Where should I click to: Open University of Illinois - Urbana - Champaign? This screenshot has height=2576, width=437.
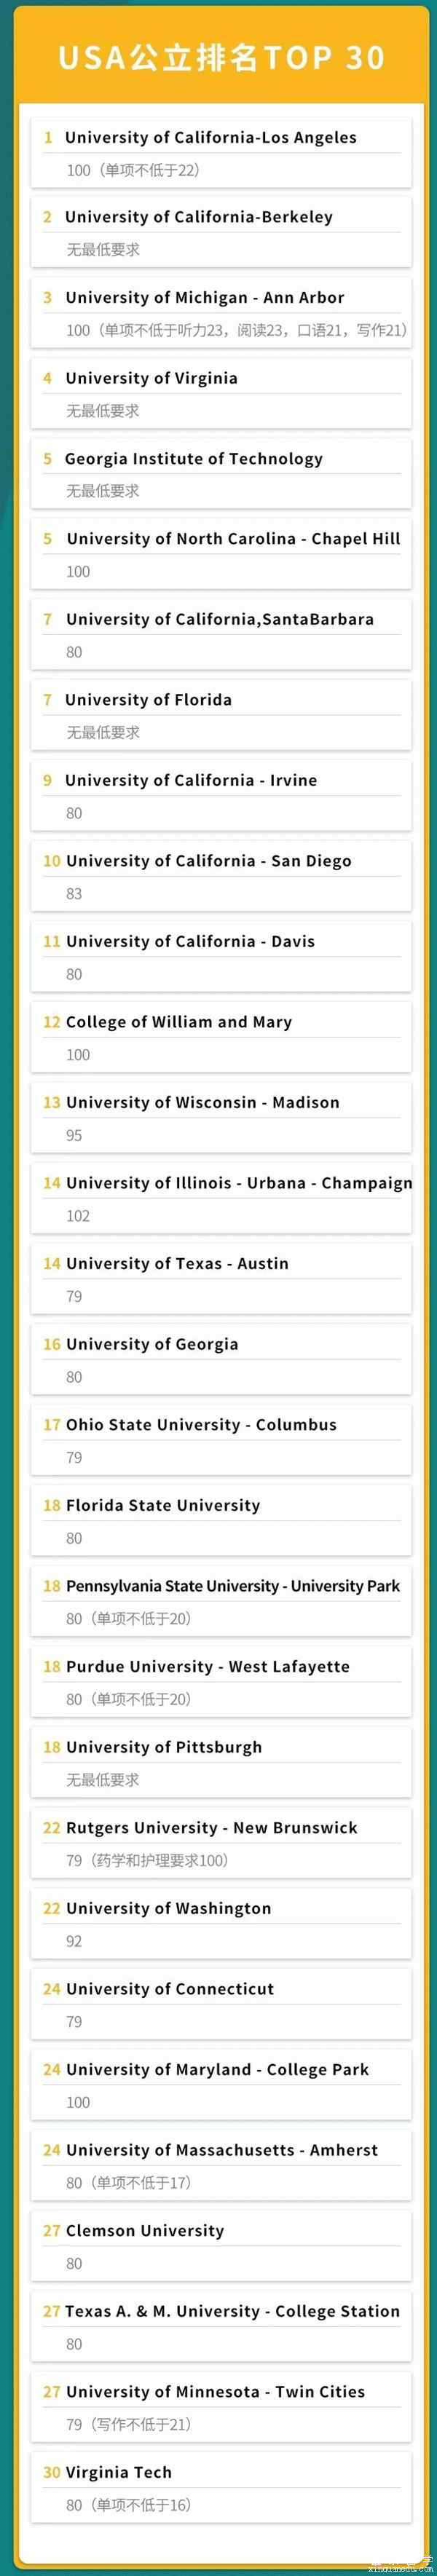pos(239,1183)
